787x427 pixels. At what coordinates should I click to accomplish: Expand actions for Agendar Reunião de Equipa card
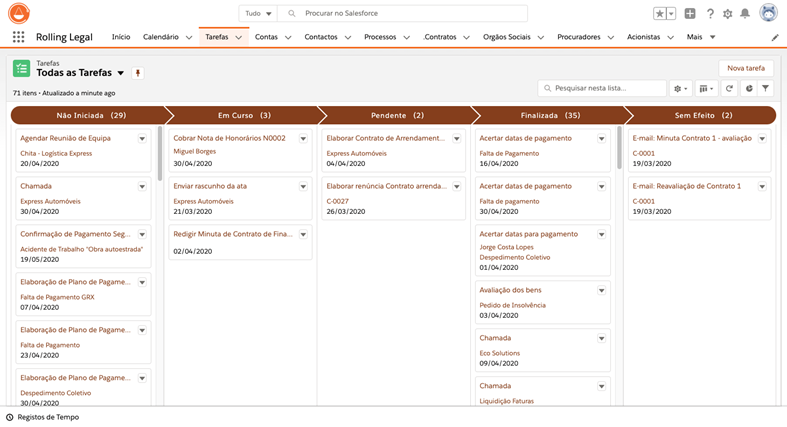point(142,139)
